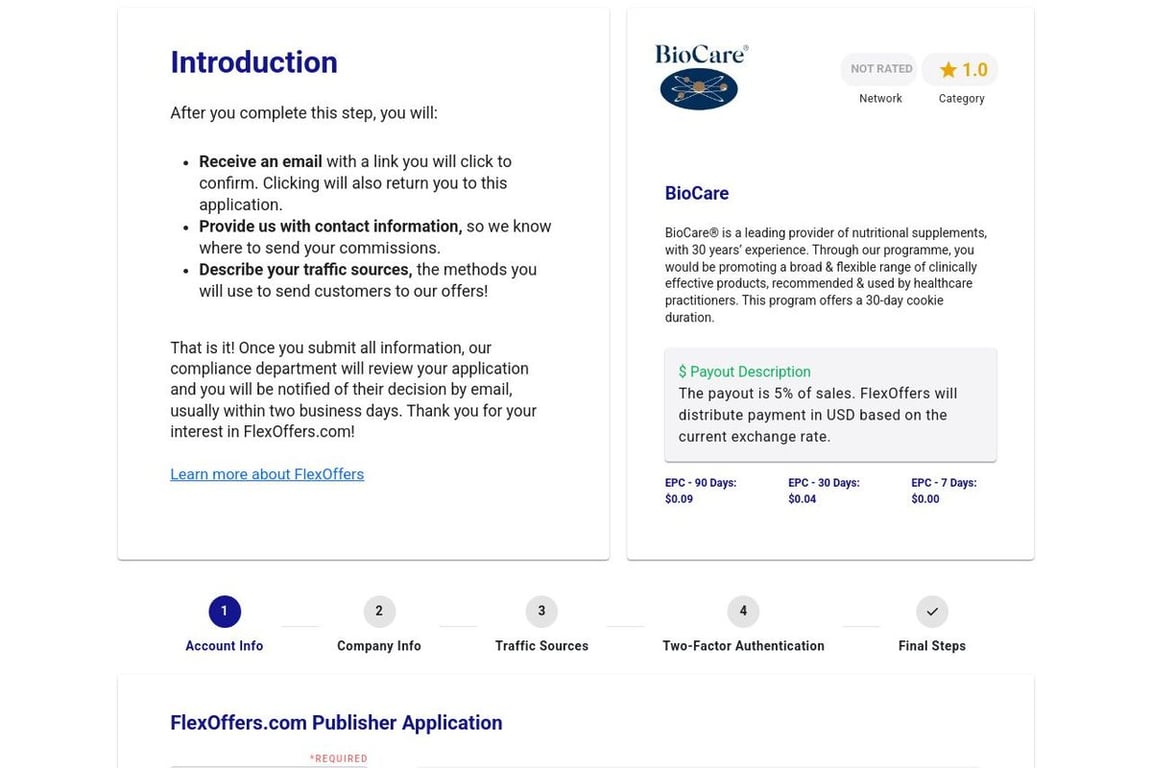Select step 4 circle Two-Factor Authentication
Viewport: 1152px width, 768px height.
tap(743, 611)
